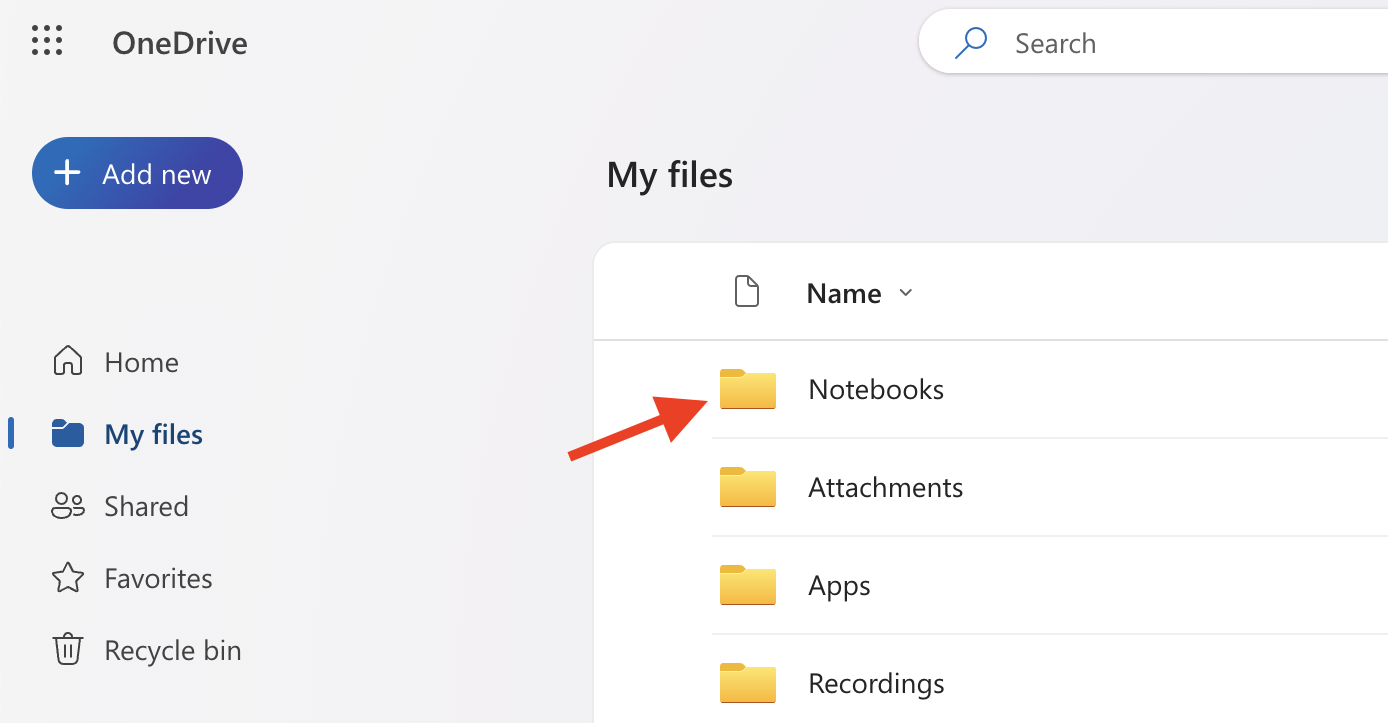Sort by Name column header
Viewport: 1388px width, 723px height.
pos(844,293)
